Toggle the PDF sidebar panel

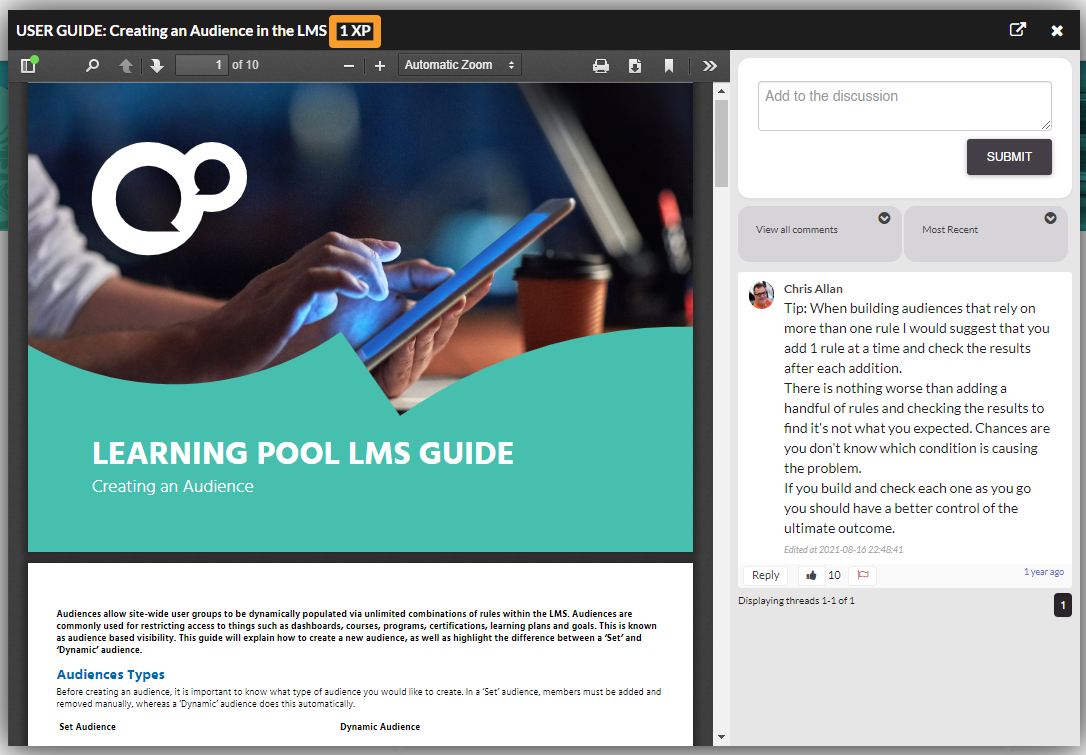tap(27, 66)
